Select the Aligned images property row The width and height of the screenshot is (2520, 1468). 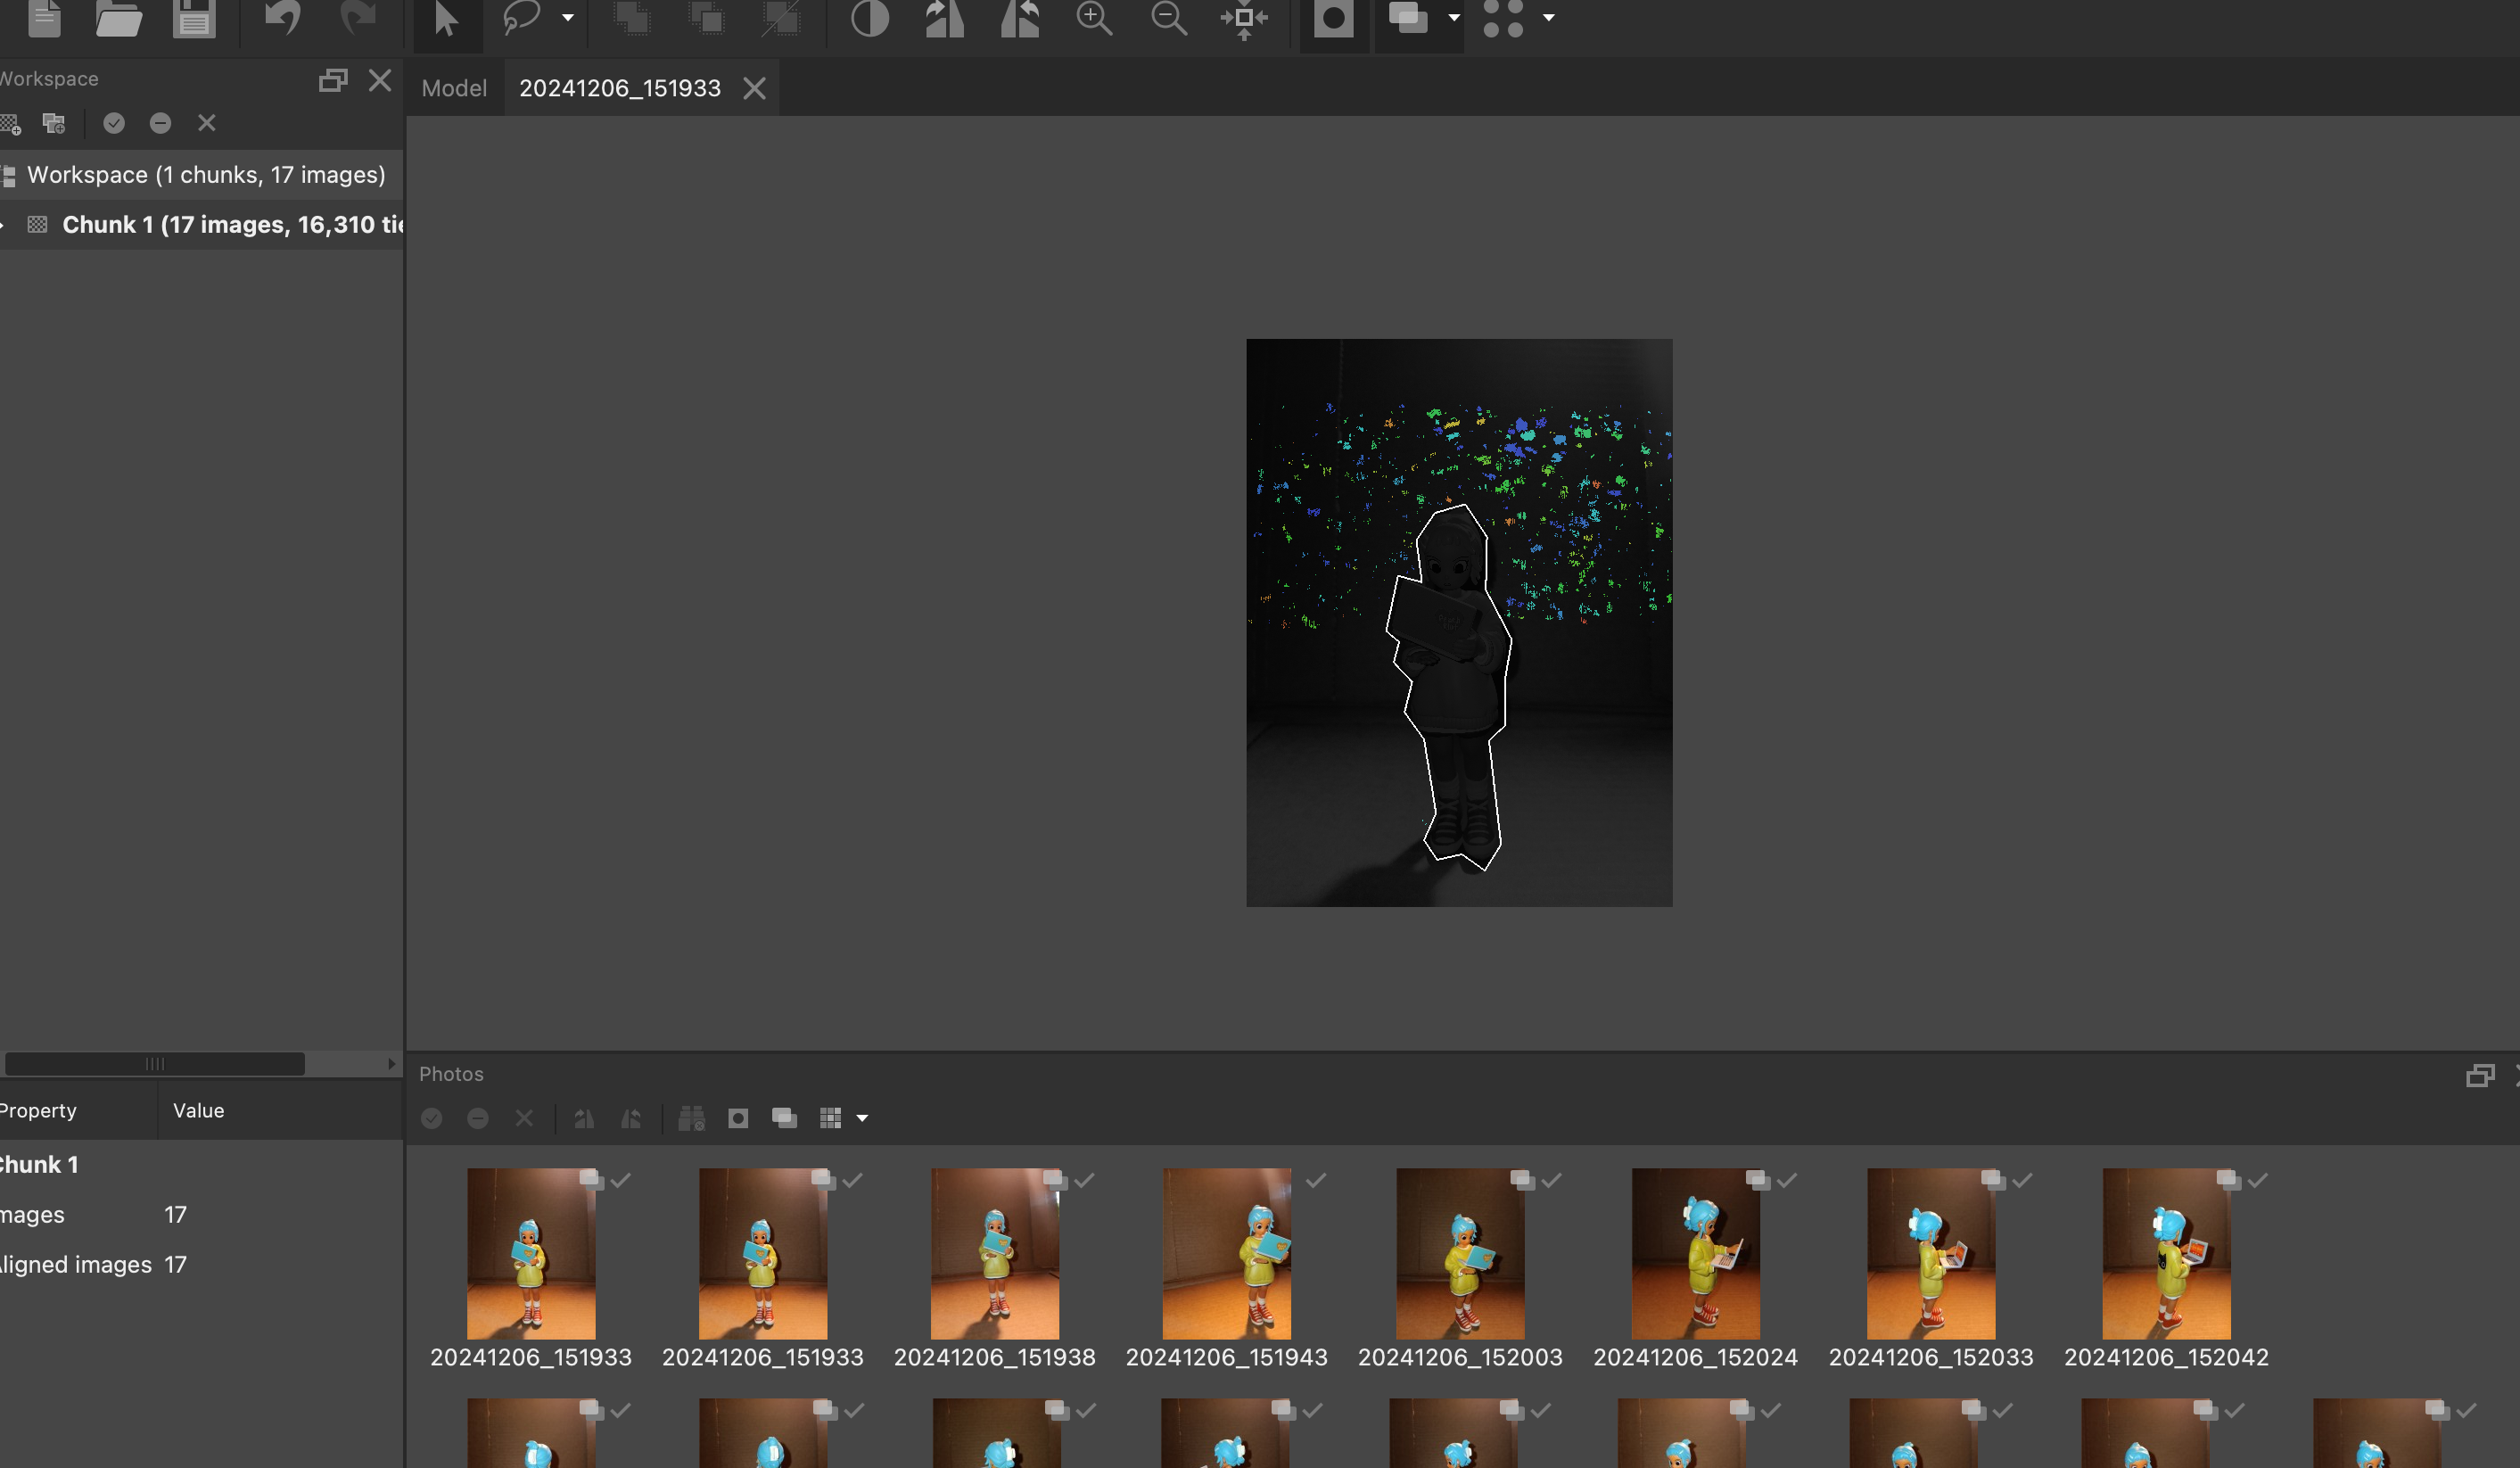202,1265
